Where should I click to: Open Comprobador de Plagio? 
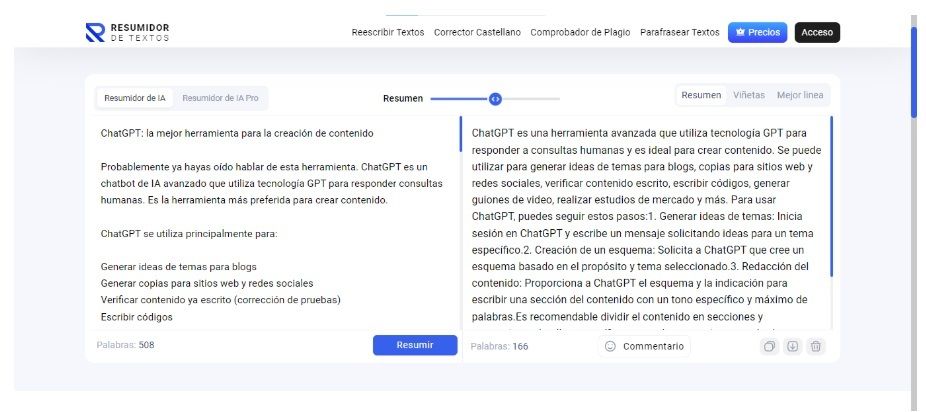(x=580, y=32)
